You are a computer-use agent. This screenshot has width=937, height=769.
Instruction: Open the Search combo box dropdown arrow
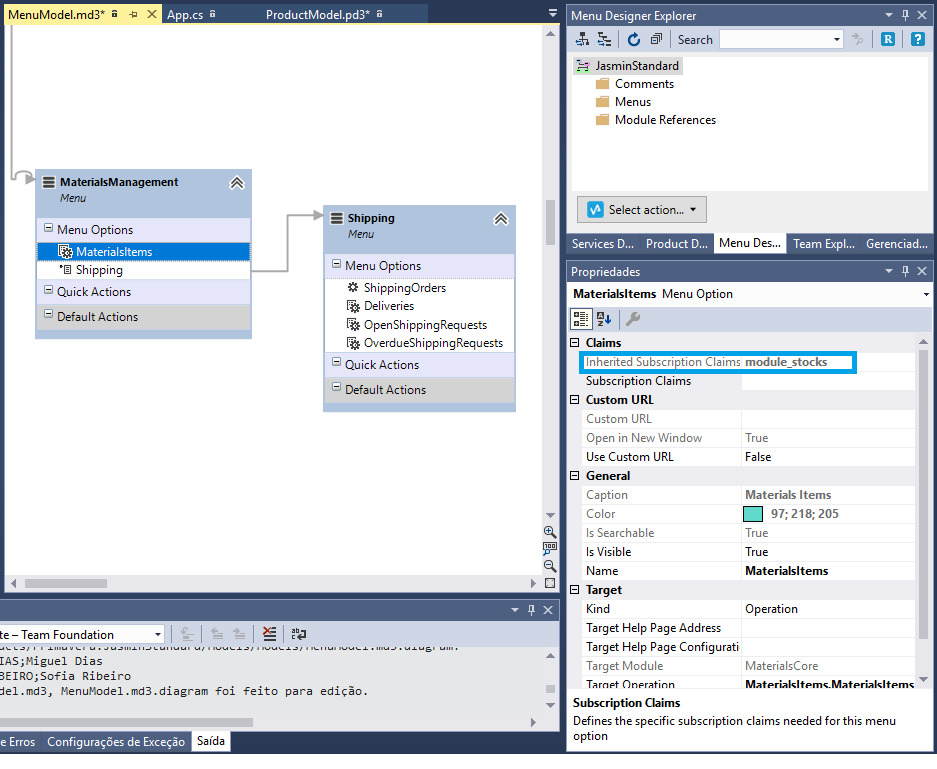837,39
